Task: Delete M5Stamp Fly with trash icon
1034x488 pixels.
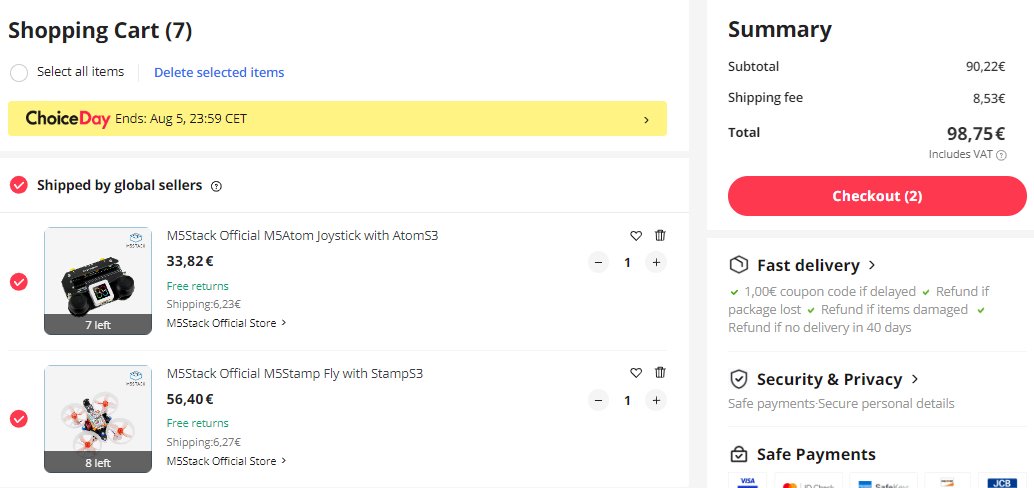Action: (660, 373)
